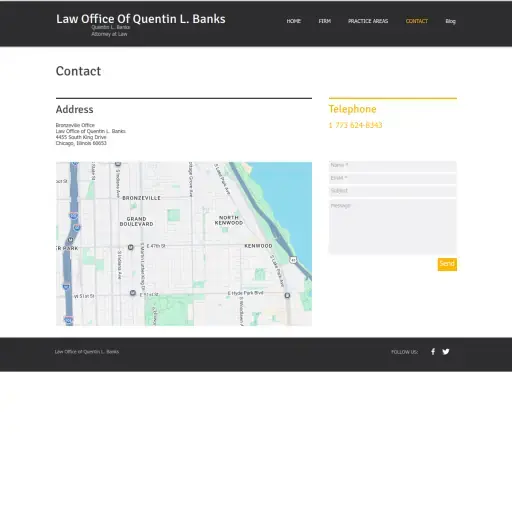Screen dimensions: 512x512
Task: Click the telephone number 1 773 624-8343
Action: pos(355,125)
